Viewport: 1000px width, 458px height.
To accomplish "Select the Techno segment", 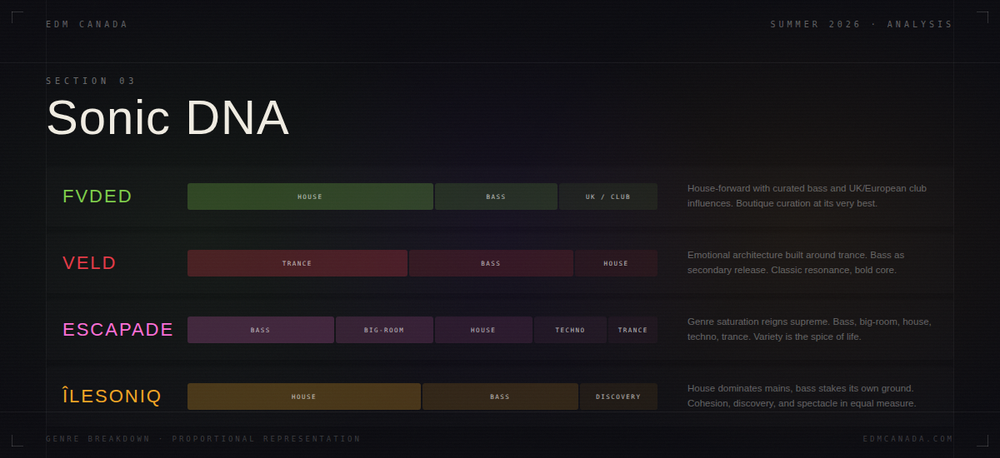I will [570, 330].
